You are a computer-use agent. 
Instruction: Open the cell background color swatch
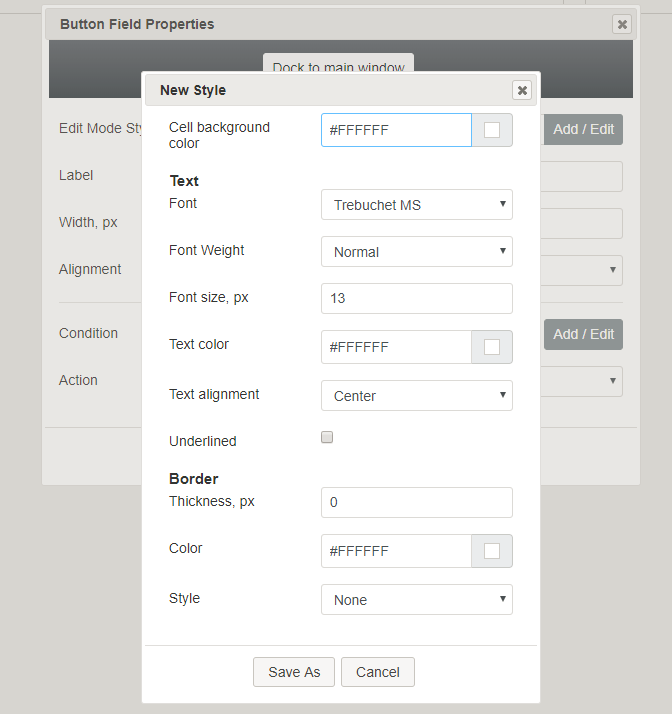[x=492, y=130]
